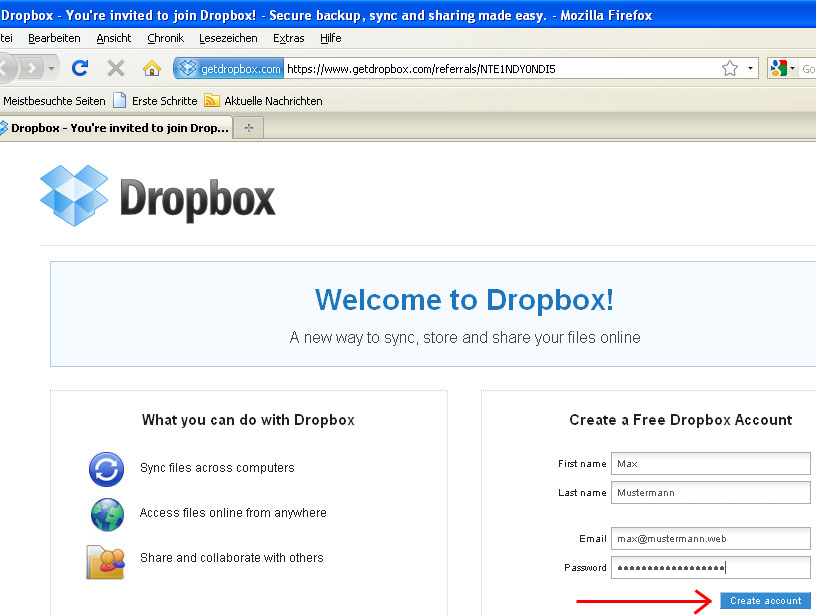Open the Google search engine selector
Viewport: 816px width, 616px height.
coord(782,68)
